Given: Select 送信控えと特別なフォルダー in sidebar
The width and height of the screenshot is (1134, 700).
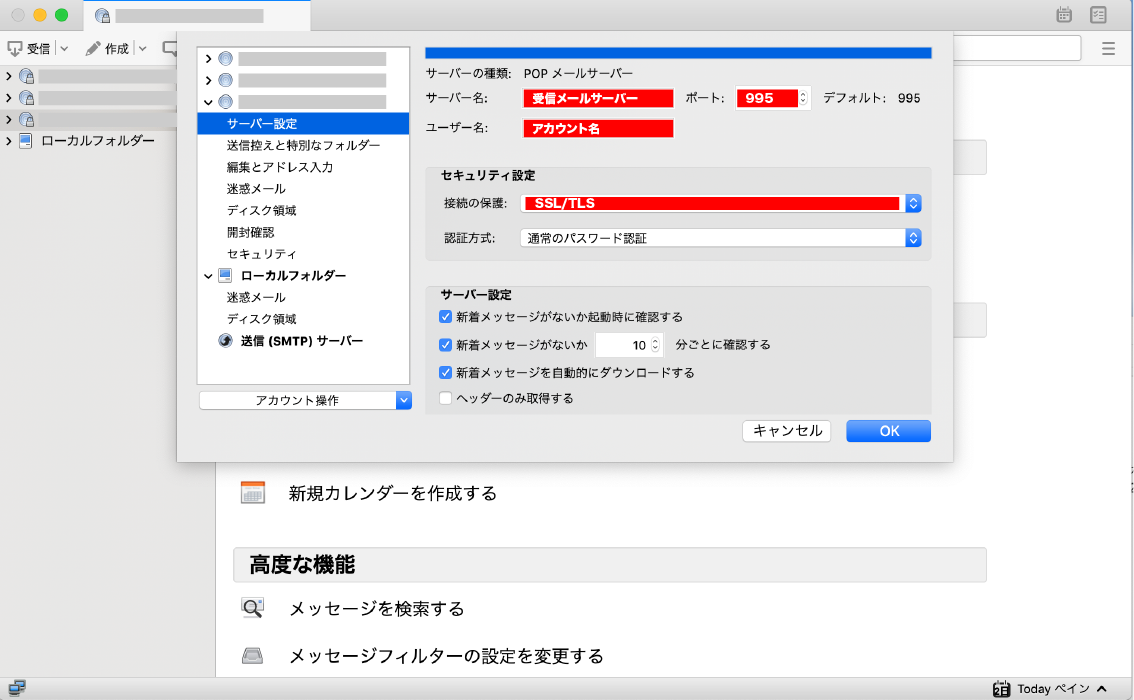Looking at the screenshot, I should (303, 145).
